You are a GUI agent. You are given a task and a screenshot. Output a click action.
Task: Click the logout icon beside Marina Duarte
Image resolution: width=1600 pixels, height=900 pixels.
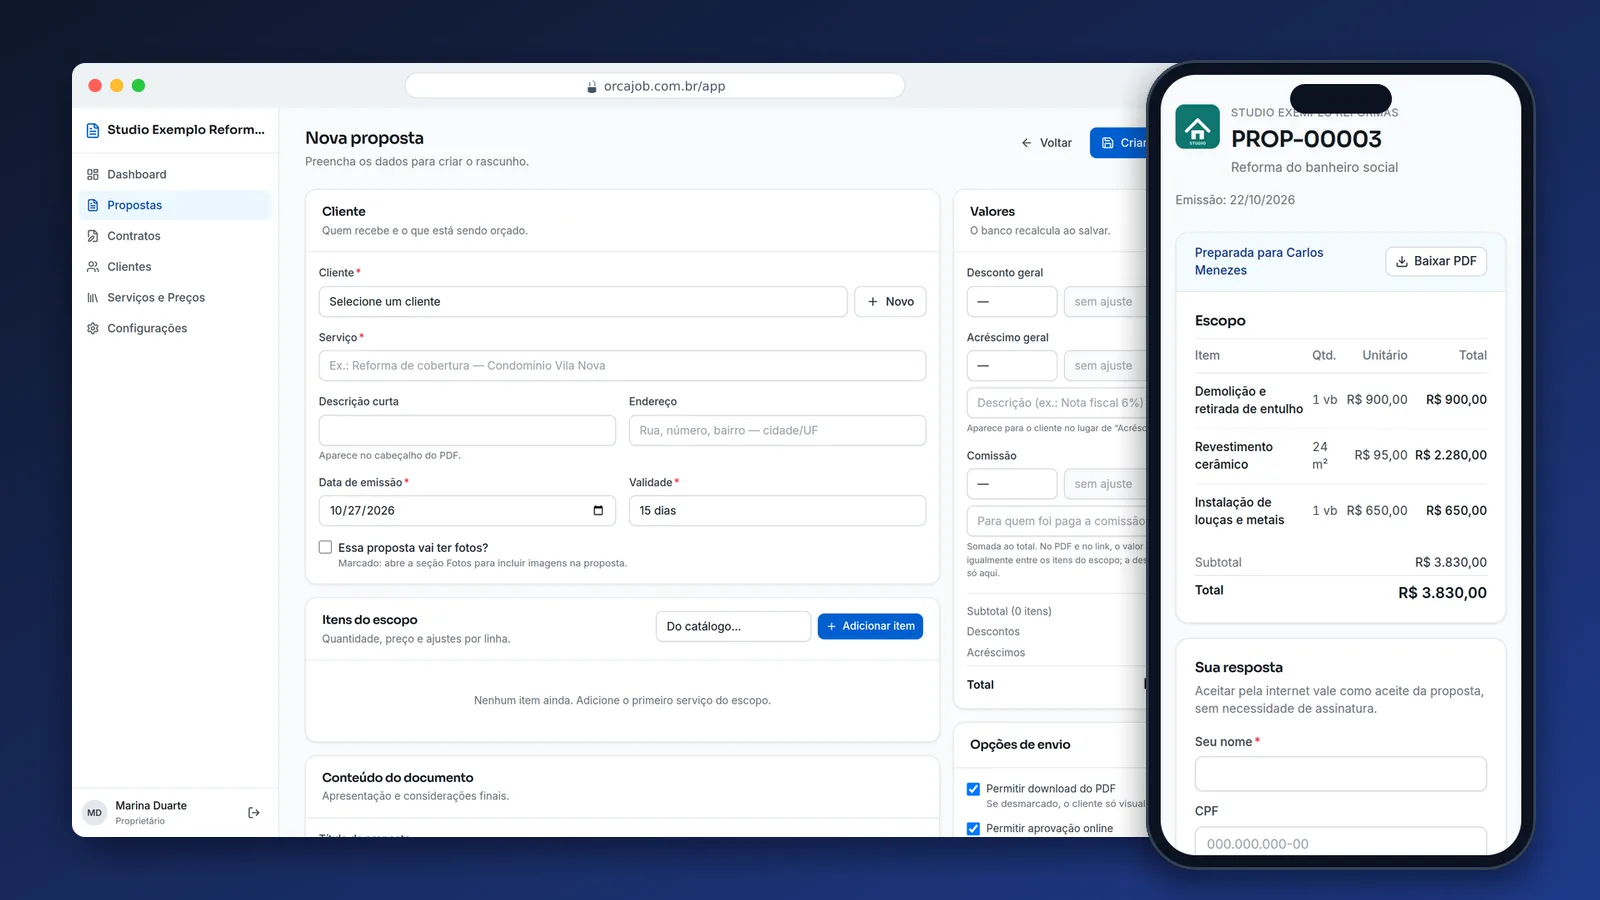pyautogui.click(x=254, y=813)
